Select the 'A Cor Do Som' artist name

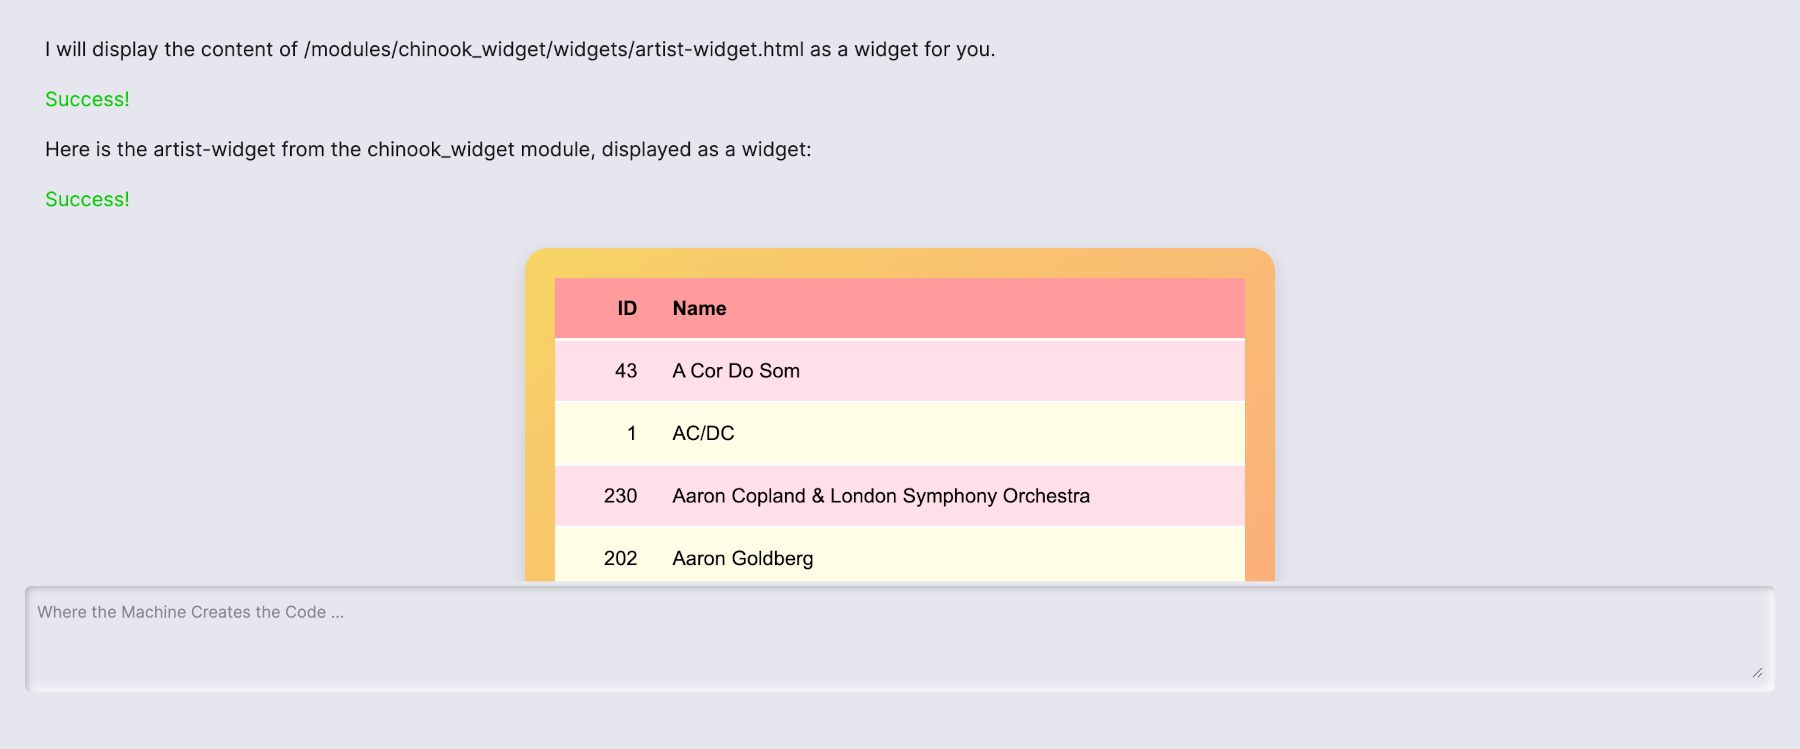click(736, 371)
